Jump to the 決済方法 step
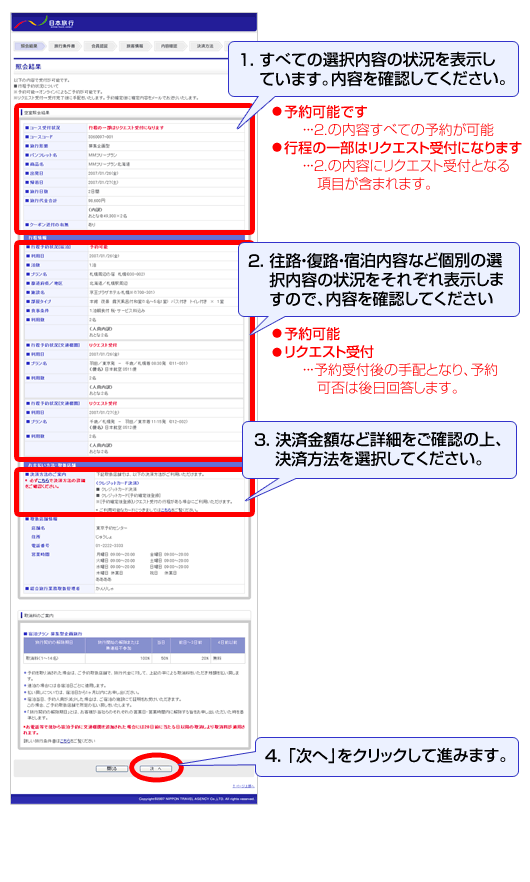The width and height of the screenshot is (530, 882). [205, 46]
